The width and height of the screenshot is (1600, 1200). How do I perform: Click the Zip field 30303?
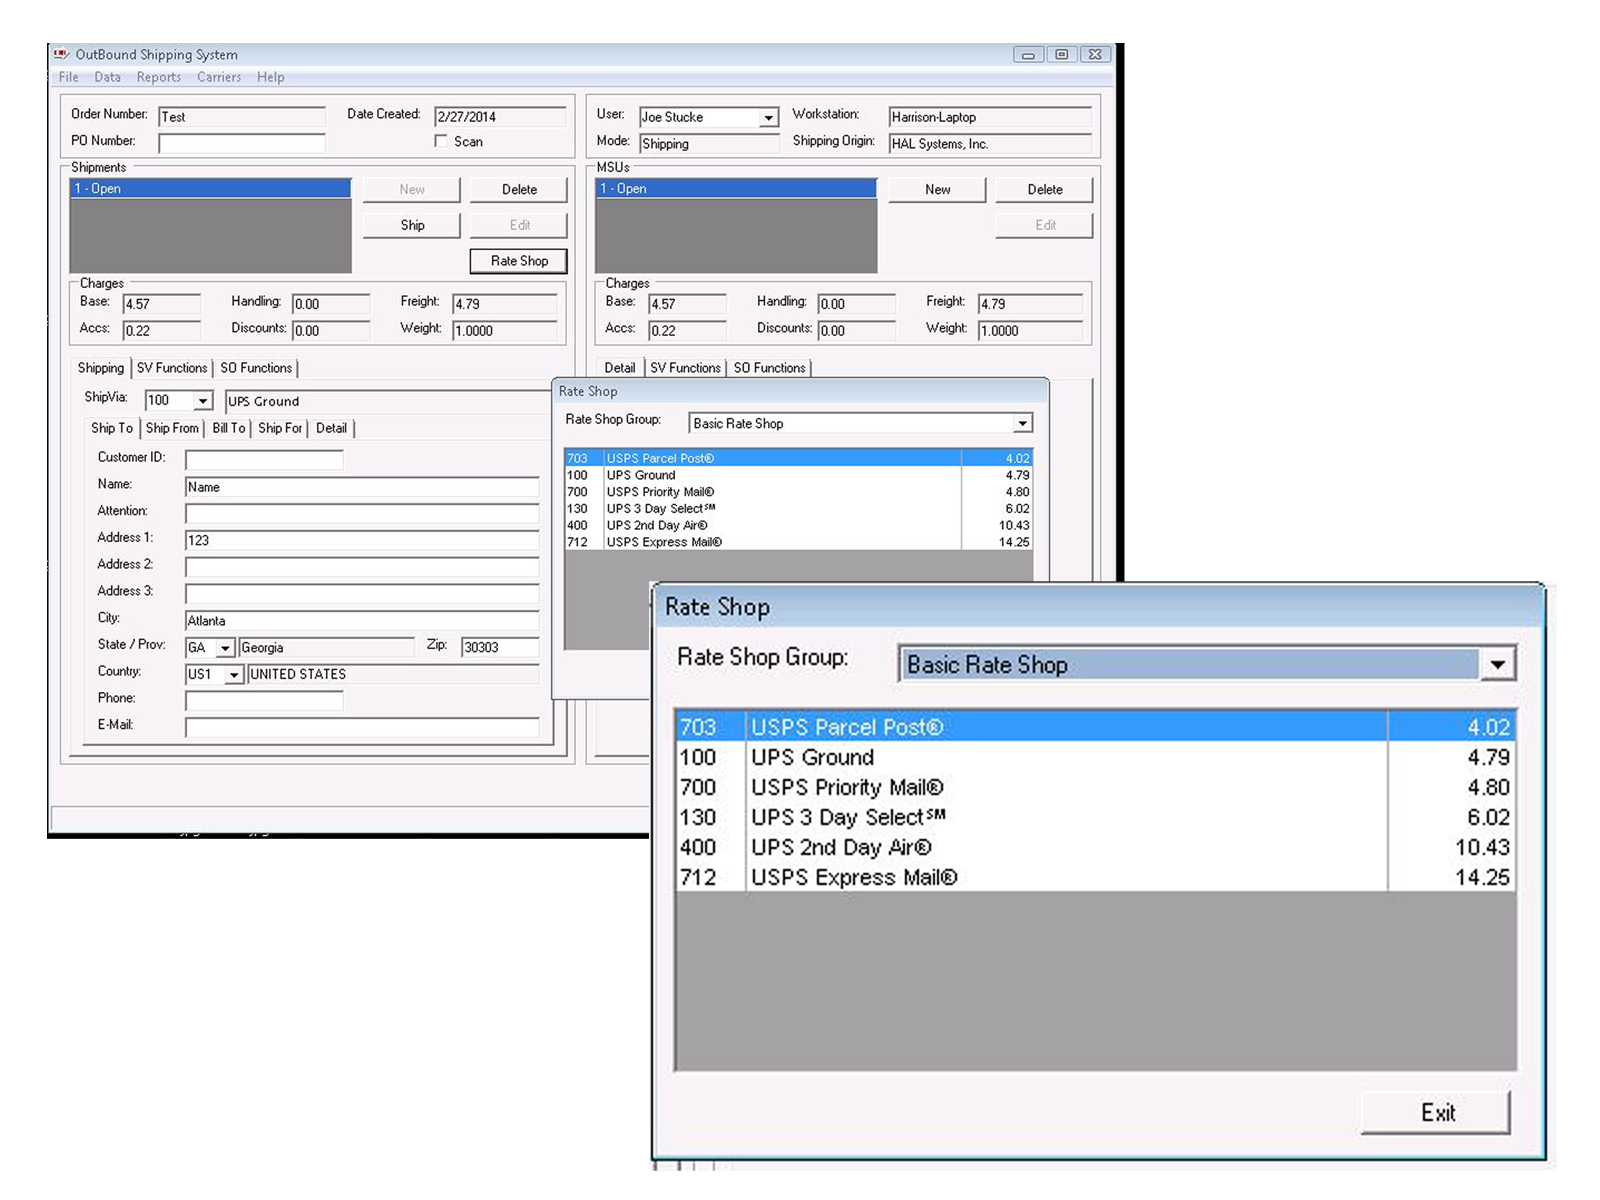tap(500, 647)
